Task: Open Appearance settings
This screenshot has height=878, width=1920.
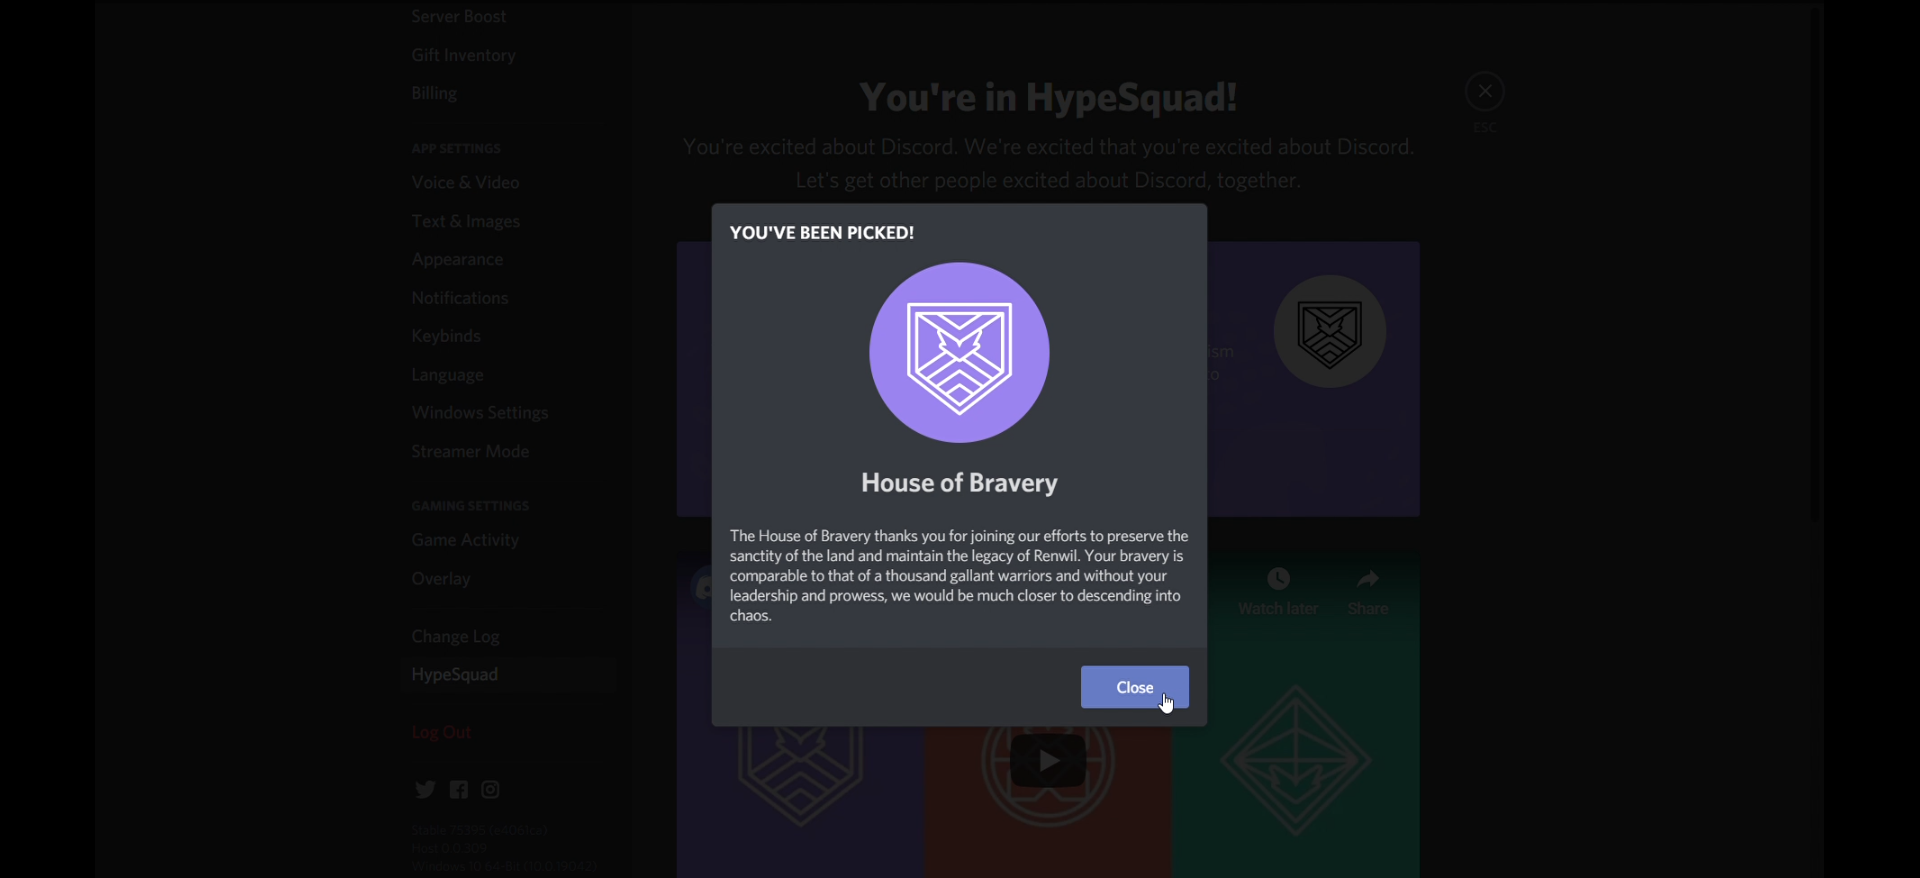Action: pos(457,259)
